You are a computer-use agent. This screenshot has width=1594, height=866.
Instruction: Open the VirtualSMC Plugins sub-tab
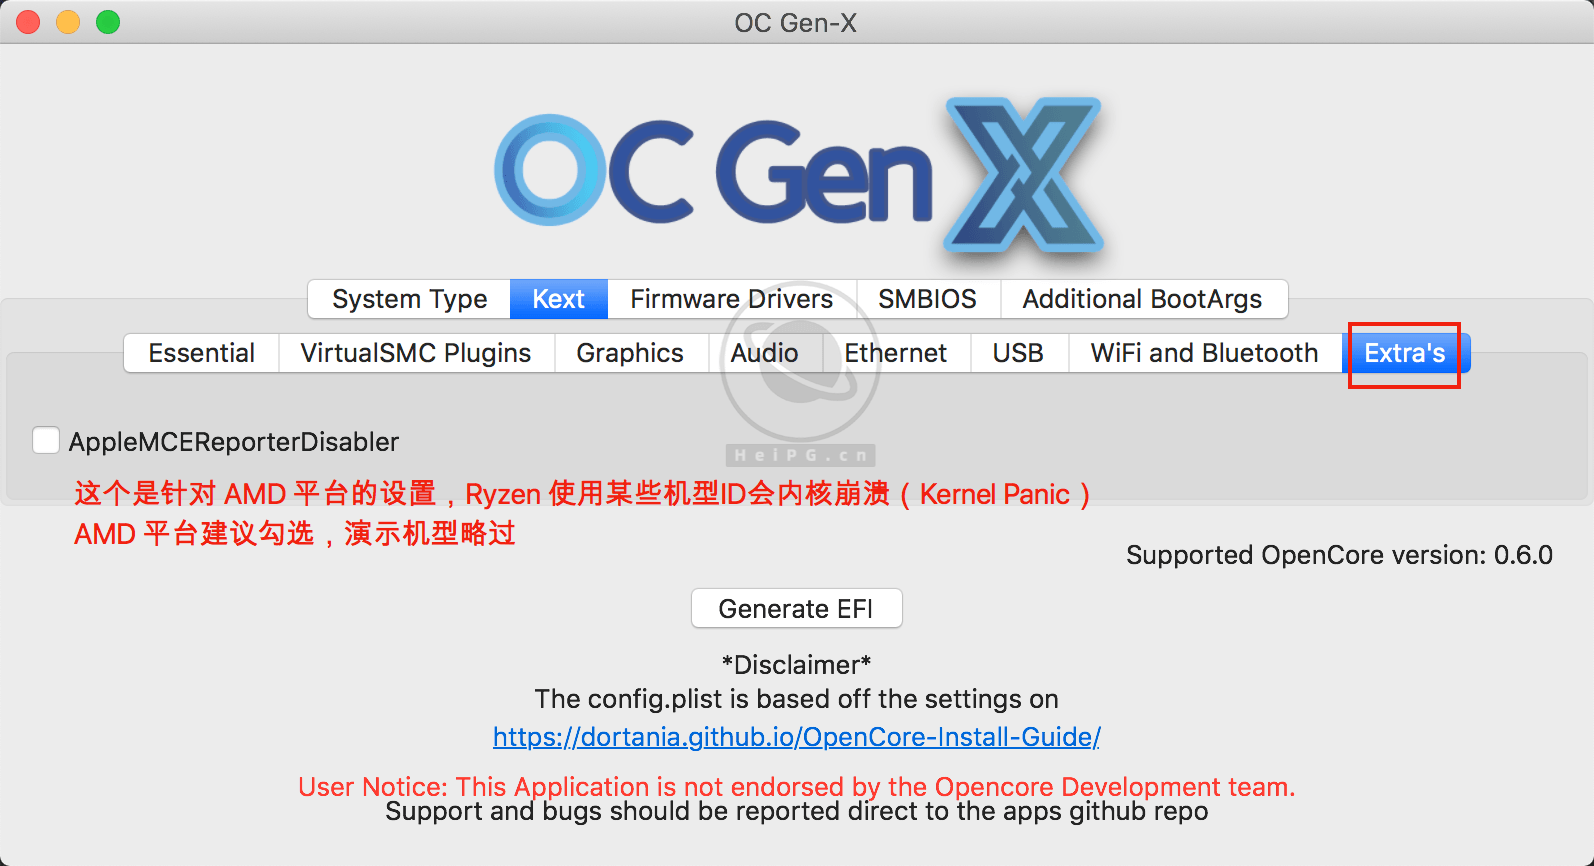tap(415, 353)
